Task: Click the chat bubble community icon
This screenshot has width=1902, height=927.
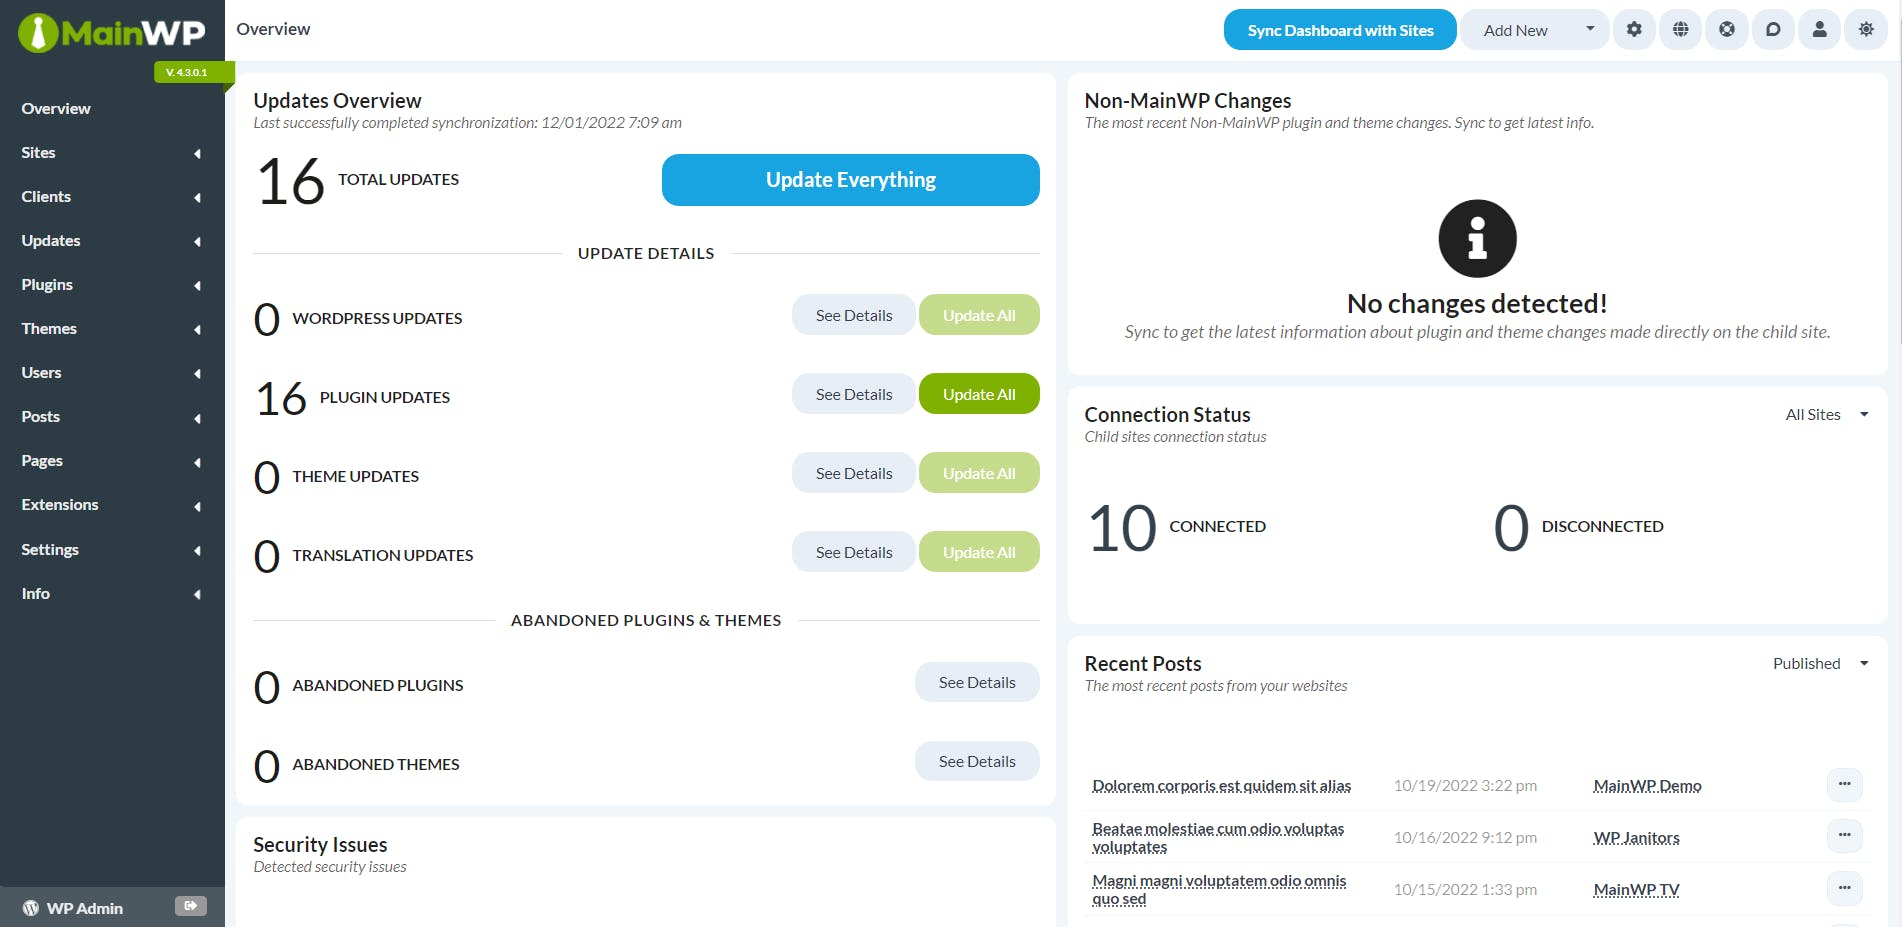Action: click(1773, 30)
